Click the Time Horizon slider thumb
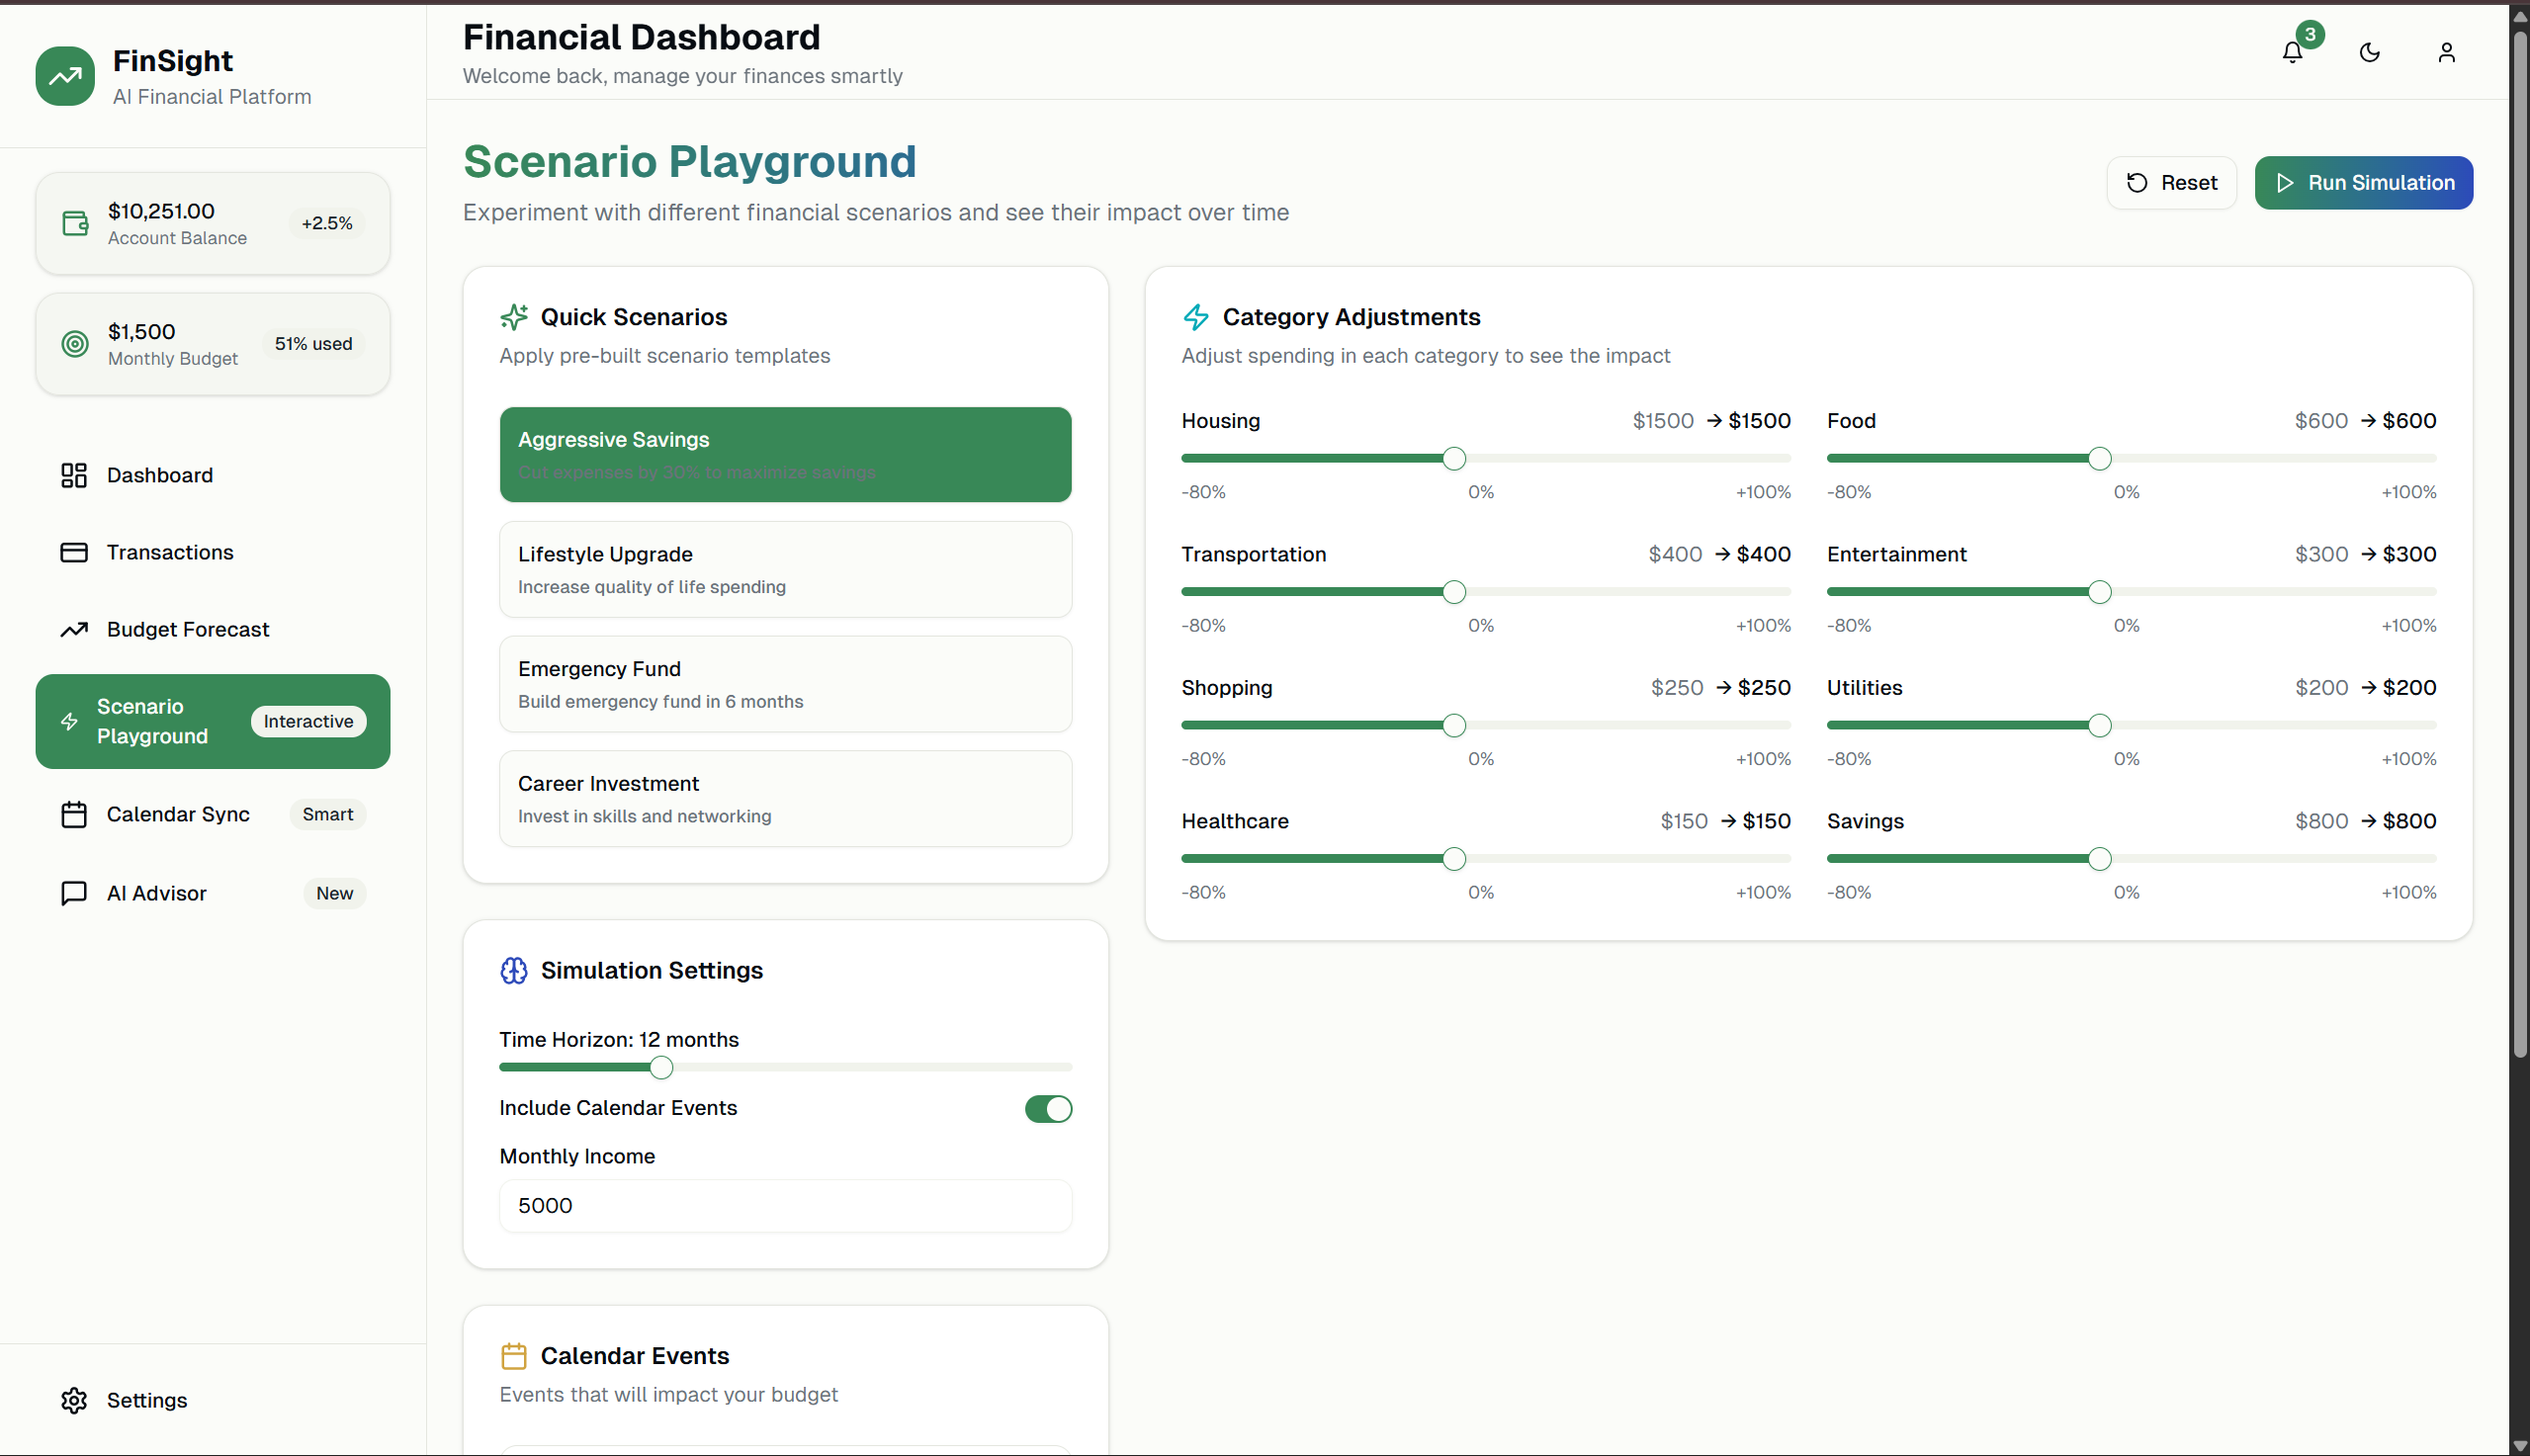 coord(661,1068)
